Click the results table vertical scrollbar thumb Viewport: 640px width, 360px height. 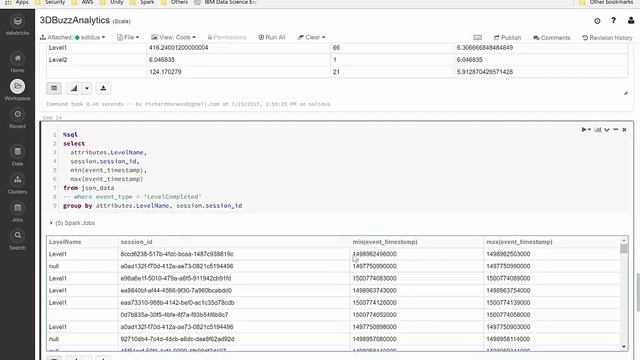click(x=624, y=249)
